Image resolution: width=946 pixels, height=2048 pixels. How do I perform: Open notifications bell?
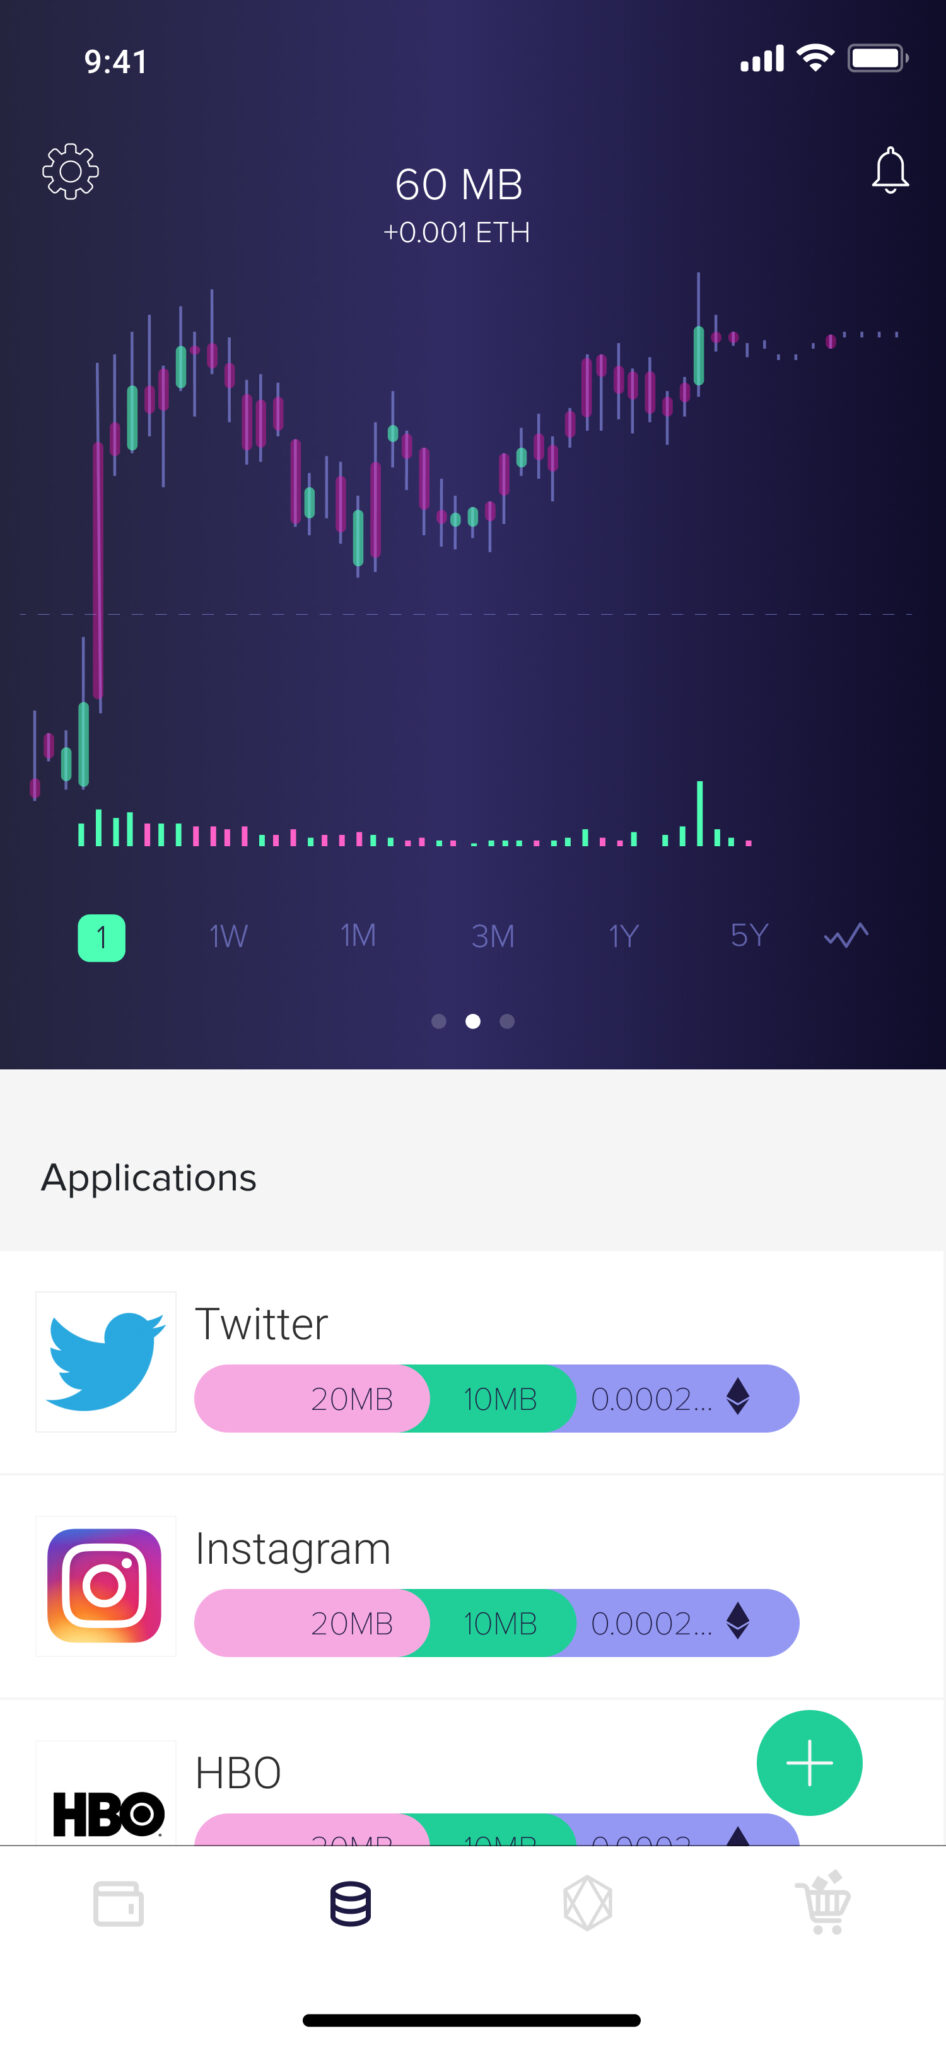click(x=889, y=170)
